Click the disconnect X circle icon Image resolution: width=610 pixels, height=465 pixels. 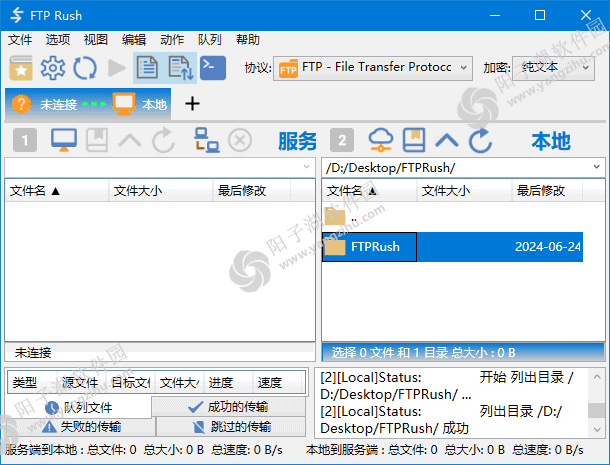[x=240, y=140]
